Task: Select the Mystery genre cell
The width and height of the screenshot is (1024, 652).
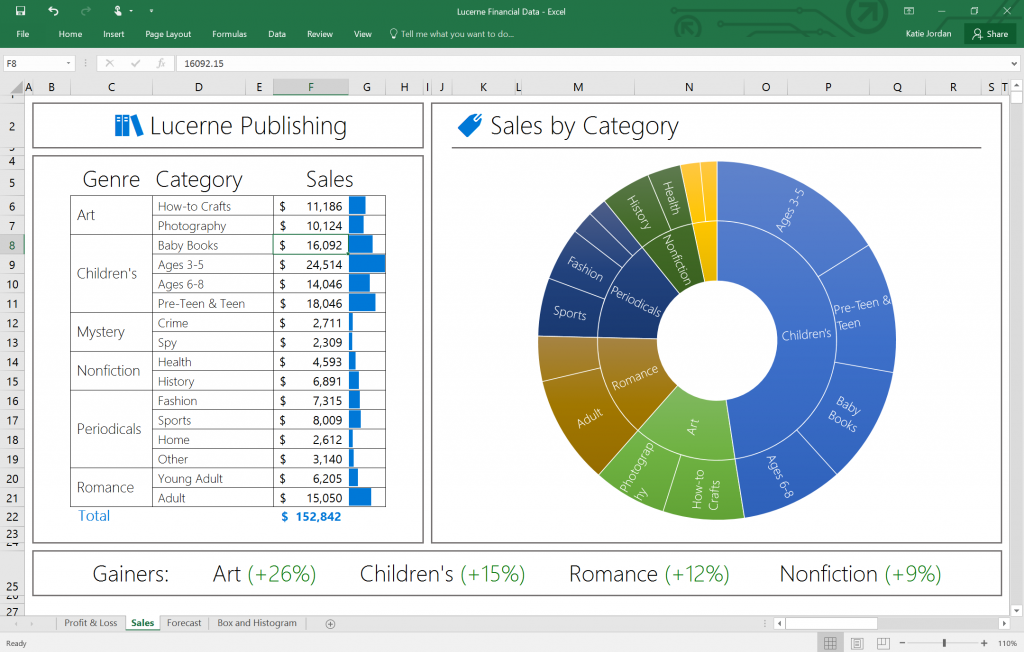Action: pos(112,332)
